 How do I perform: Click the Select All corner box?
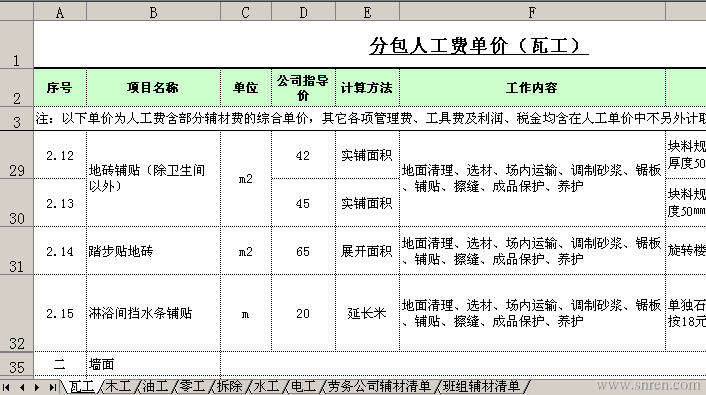pos(17,12)
